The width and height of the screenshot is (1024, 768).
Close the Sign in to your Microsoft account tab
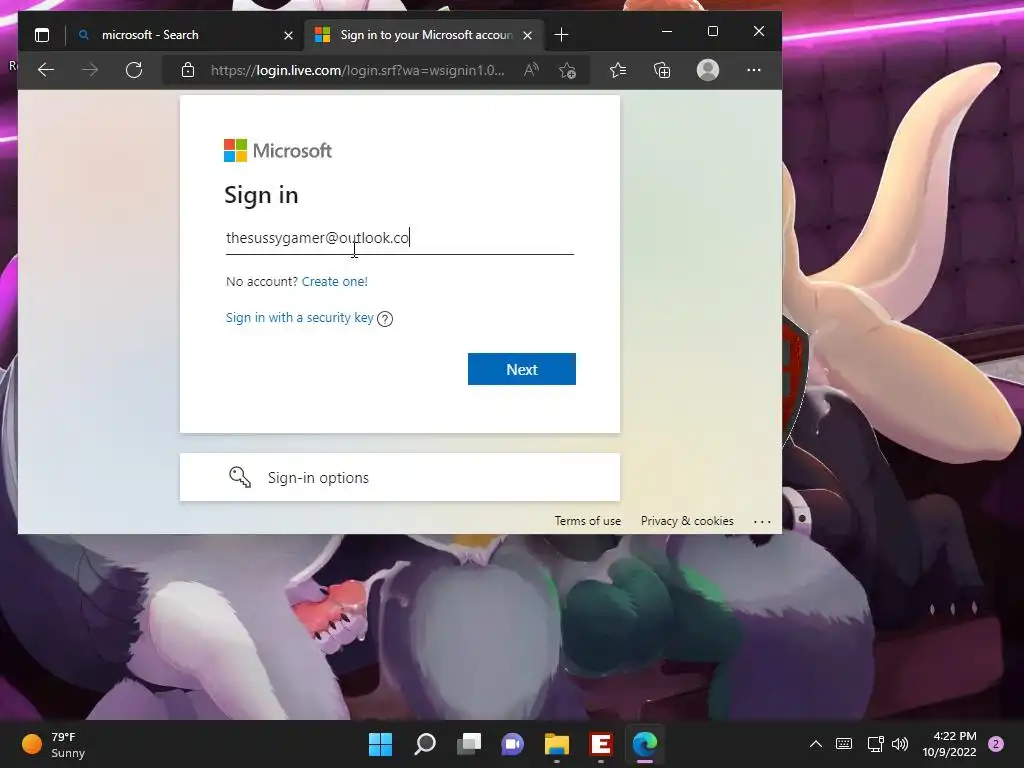(x=528, y=35)
